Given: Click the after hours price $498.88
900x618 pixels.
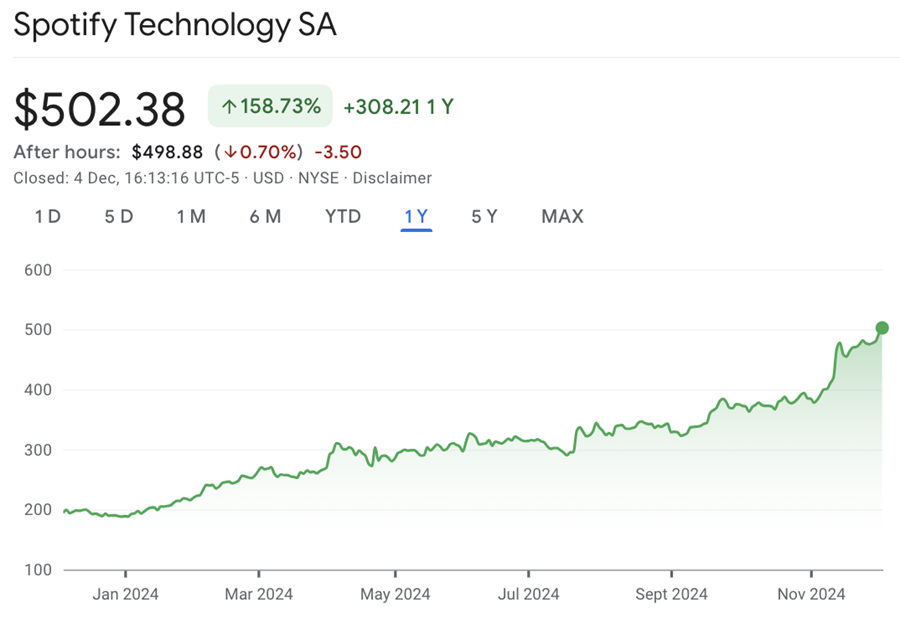Looking at the screenshot, I should point(167,152).
